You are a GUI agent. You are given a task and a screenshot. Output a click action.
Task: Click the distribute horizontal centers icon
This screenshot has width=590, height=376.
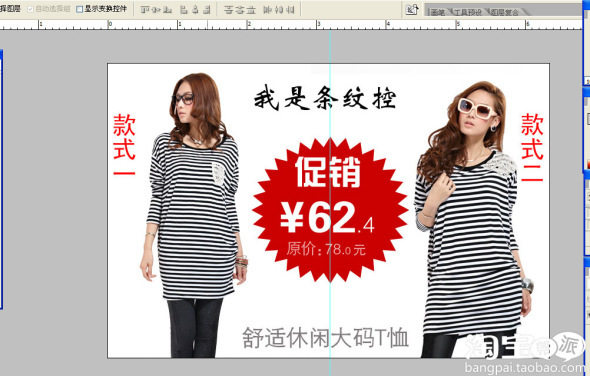[279, 10]
